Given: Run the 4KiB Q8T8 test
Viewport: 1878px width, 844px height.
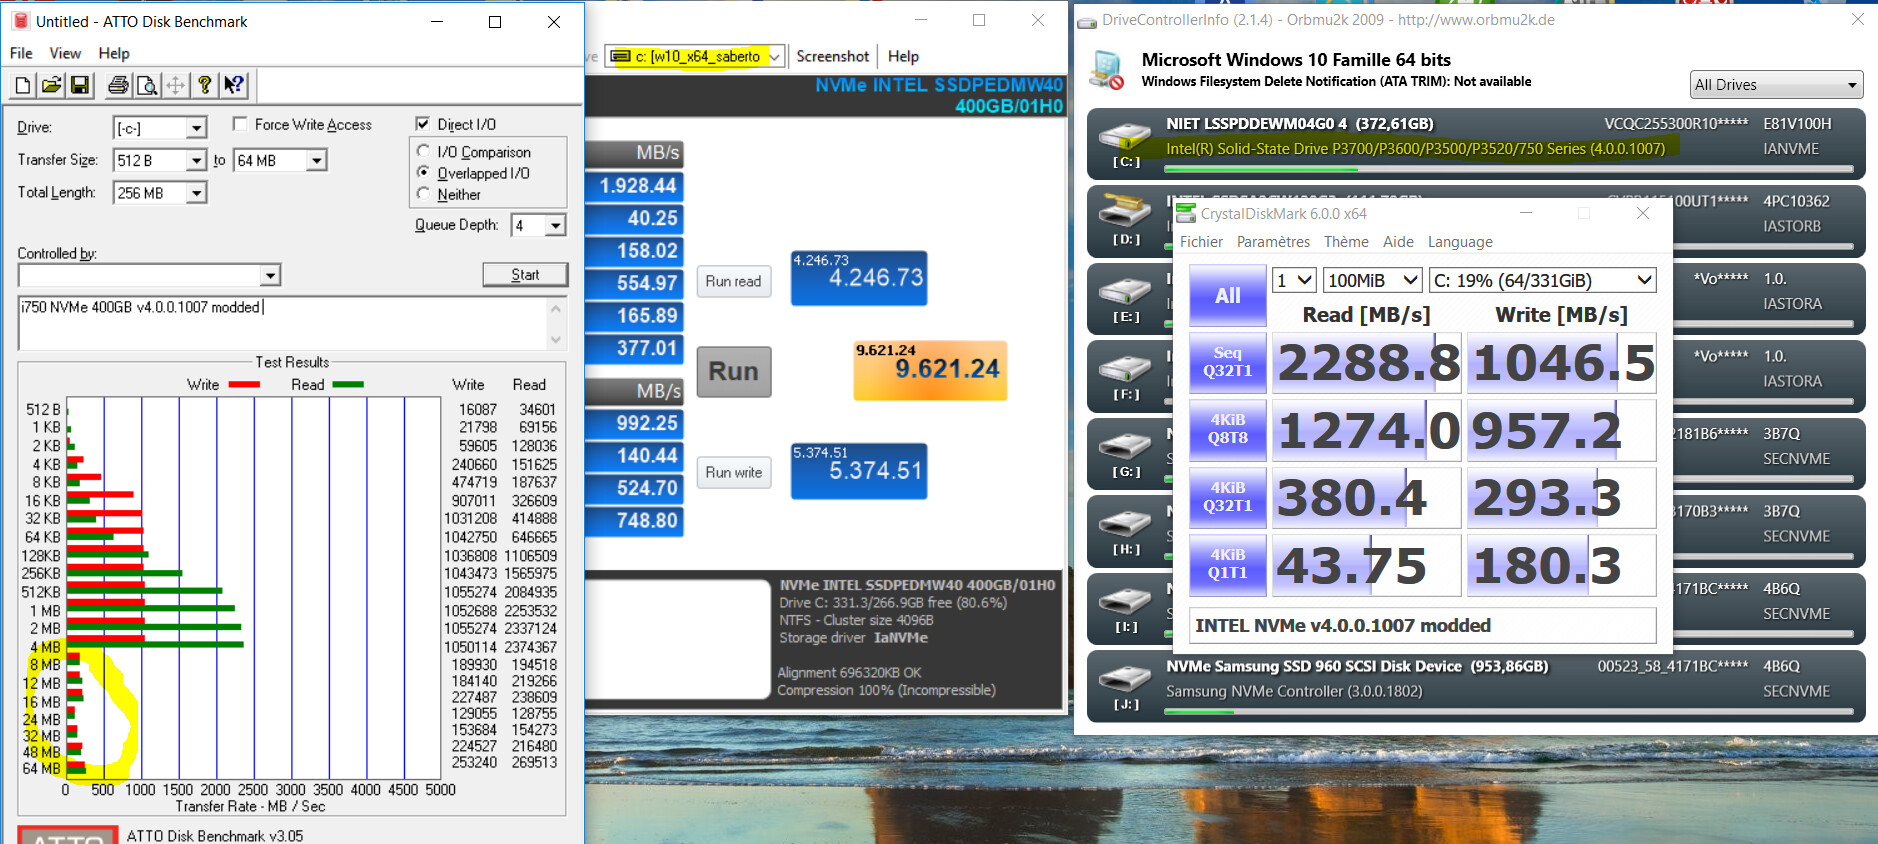Looking at the screenshot, I should click(x=1228, y=430).
